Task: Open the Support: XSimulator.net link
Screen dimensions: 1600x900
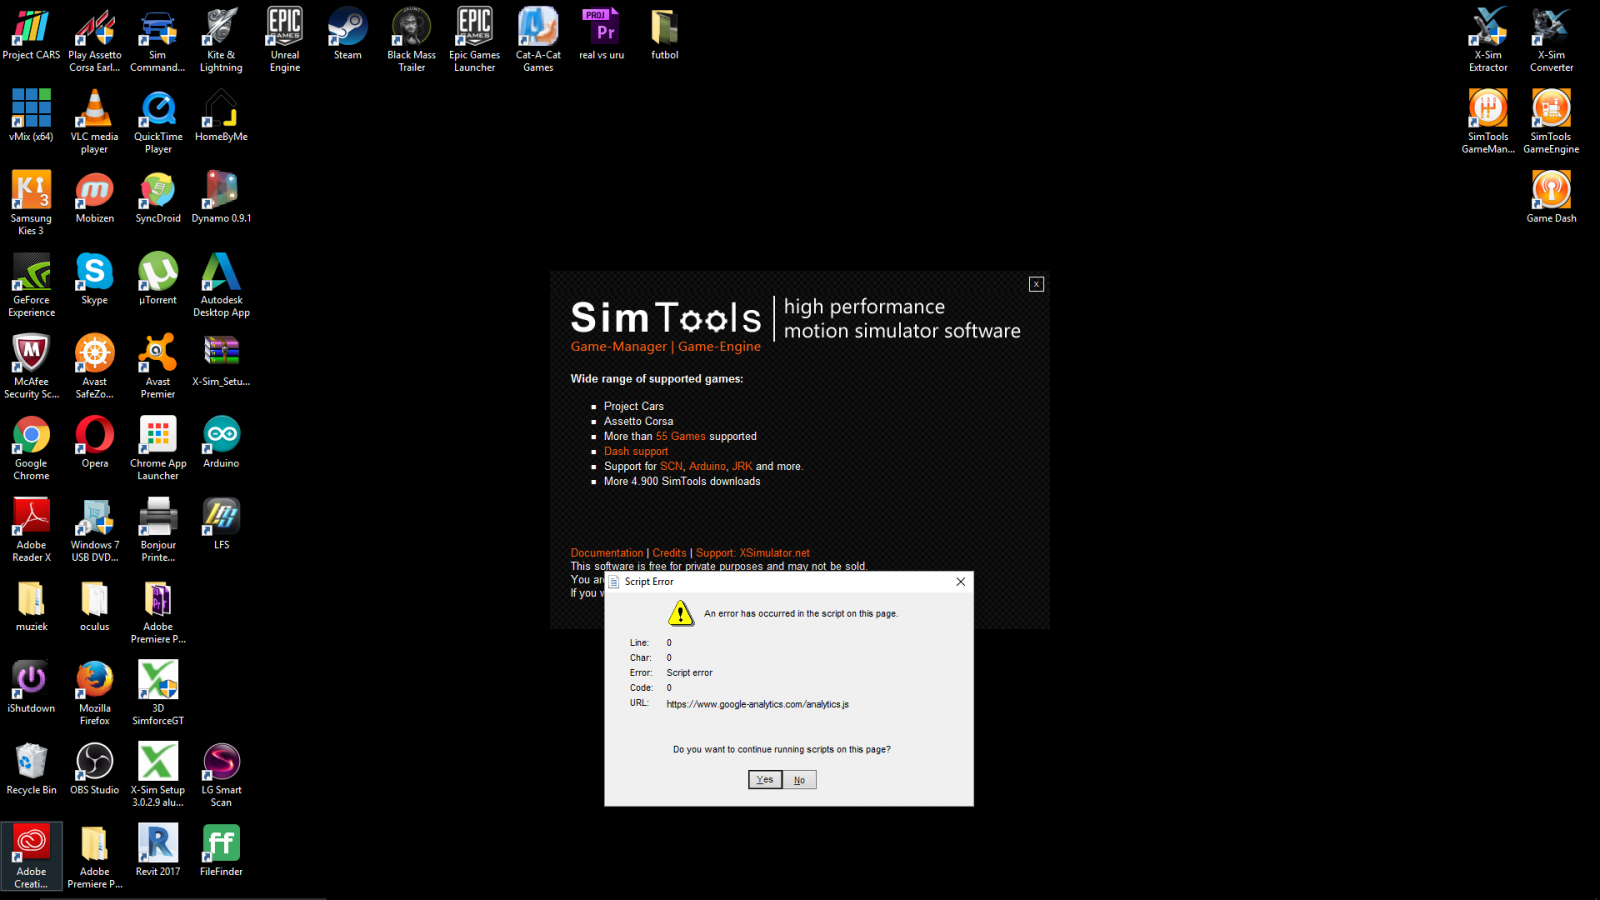Action: pos(753,553)
